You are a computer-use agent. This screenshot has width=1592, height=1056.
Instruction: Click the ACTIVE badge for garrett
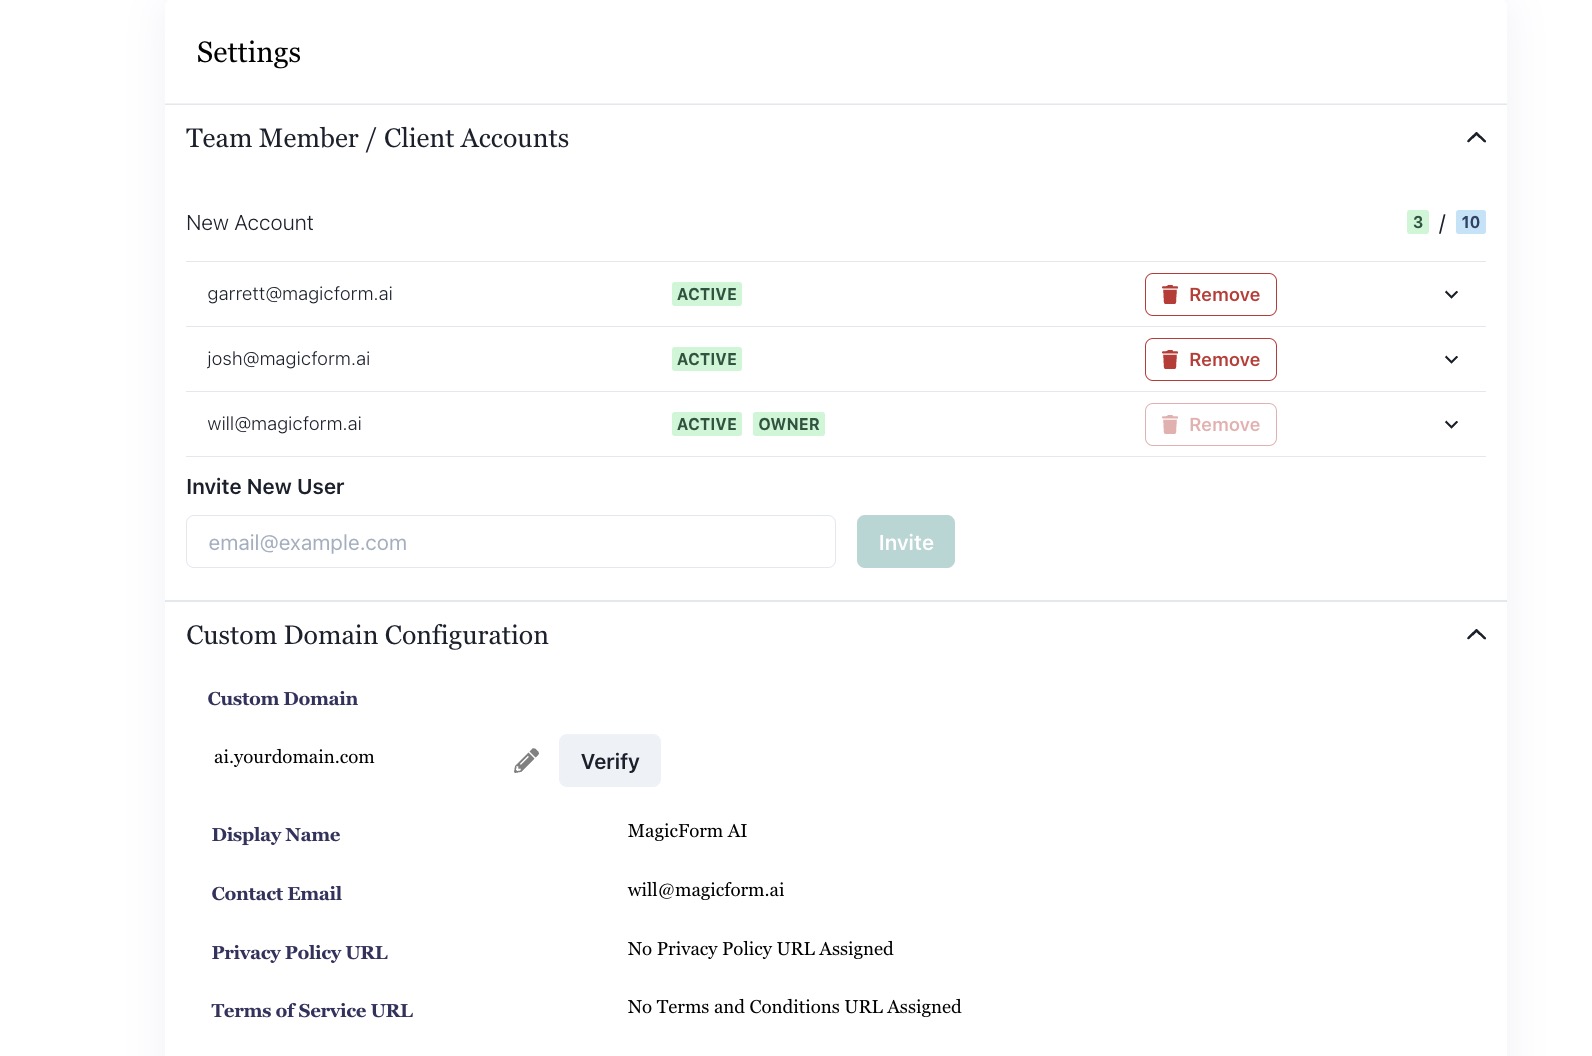pyautogui.click(x=706, y=294)
